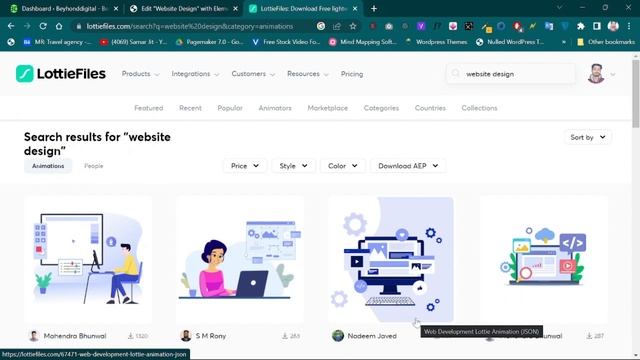Click download icon on S M Rony card
The image size is (640, 360).
coord(284,336)
